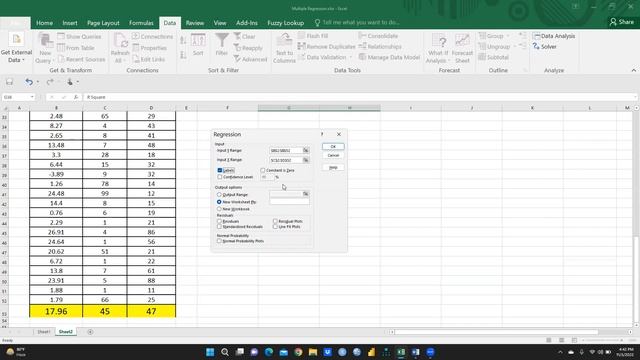The image size is (640, 360).
Task: Switch to Page Layout tab
Action: click(103, 23)
